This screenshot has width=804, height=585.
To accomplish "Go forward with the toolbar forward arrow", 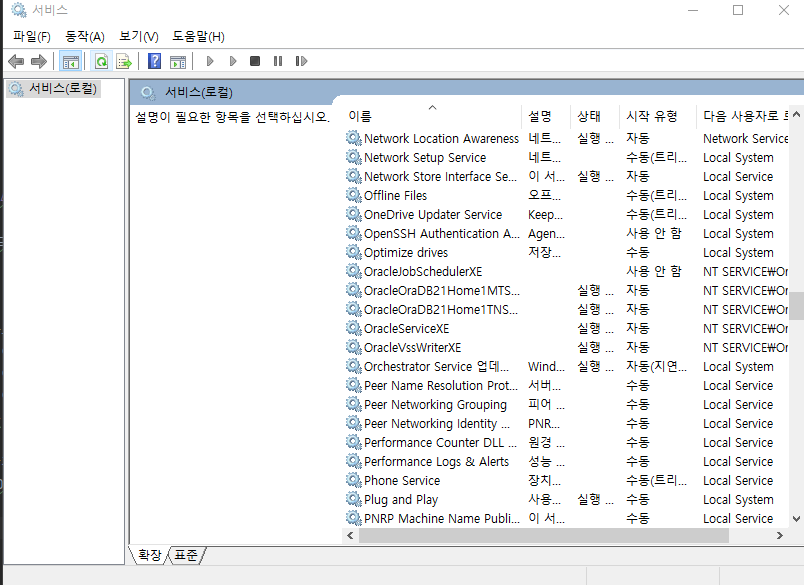I will pos(39,62).
